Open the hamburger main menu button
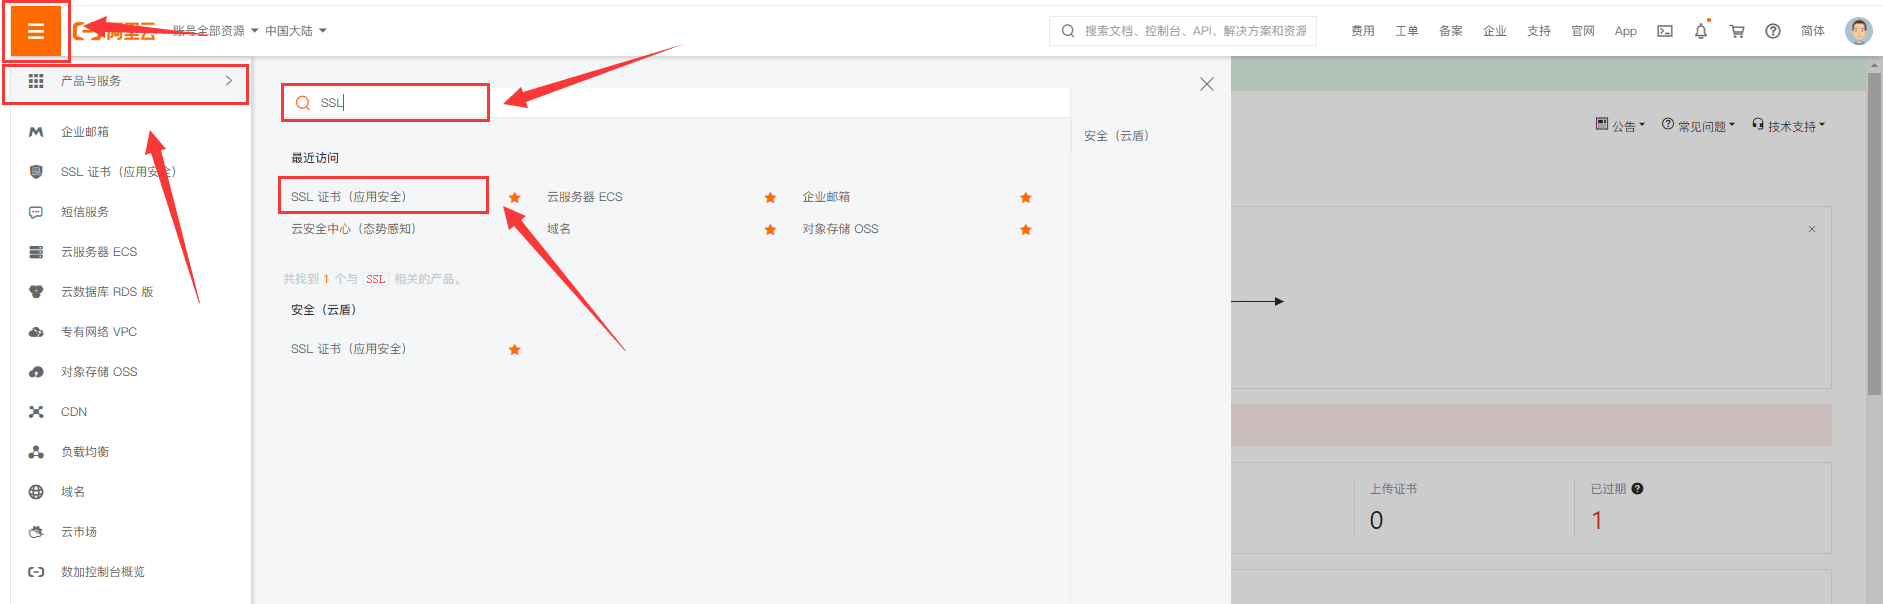Image resolution: width=1883 pixels, height=604 pixels. [36, 31]
